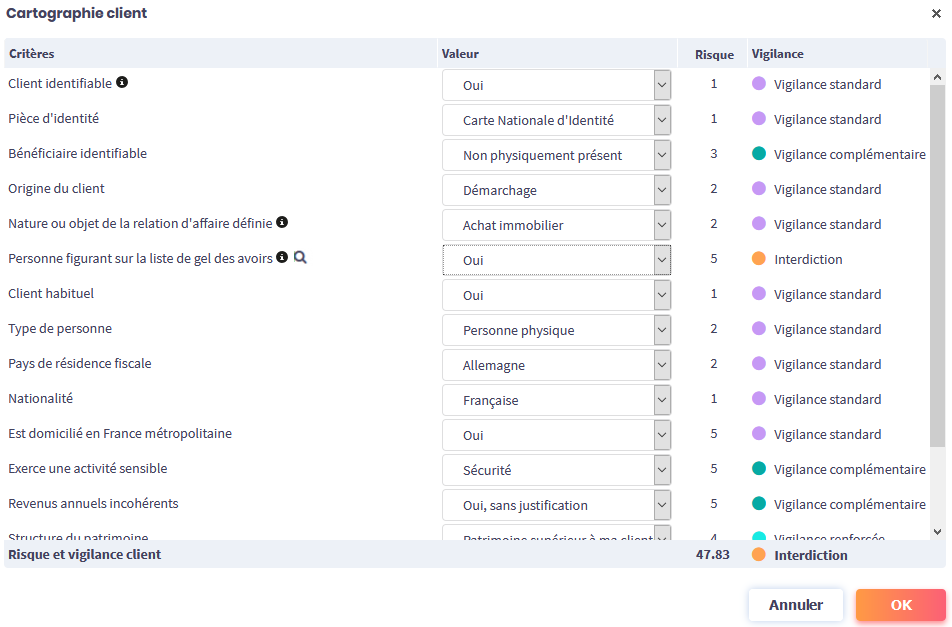Click the scrollbar down arrow

(937, 532)
